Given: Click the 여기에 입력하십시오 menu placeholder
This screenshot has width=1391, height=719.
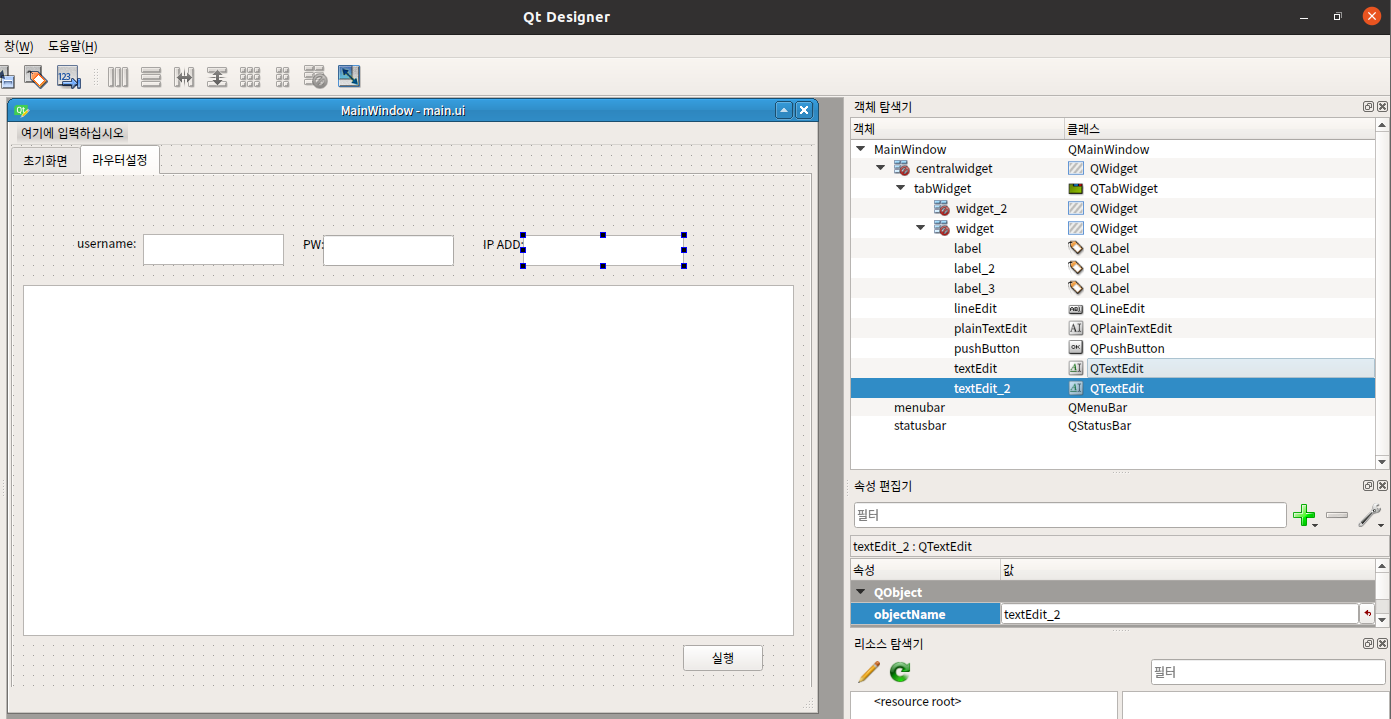Looking at the screenshot, I should point(72,133).
